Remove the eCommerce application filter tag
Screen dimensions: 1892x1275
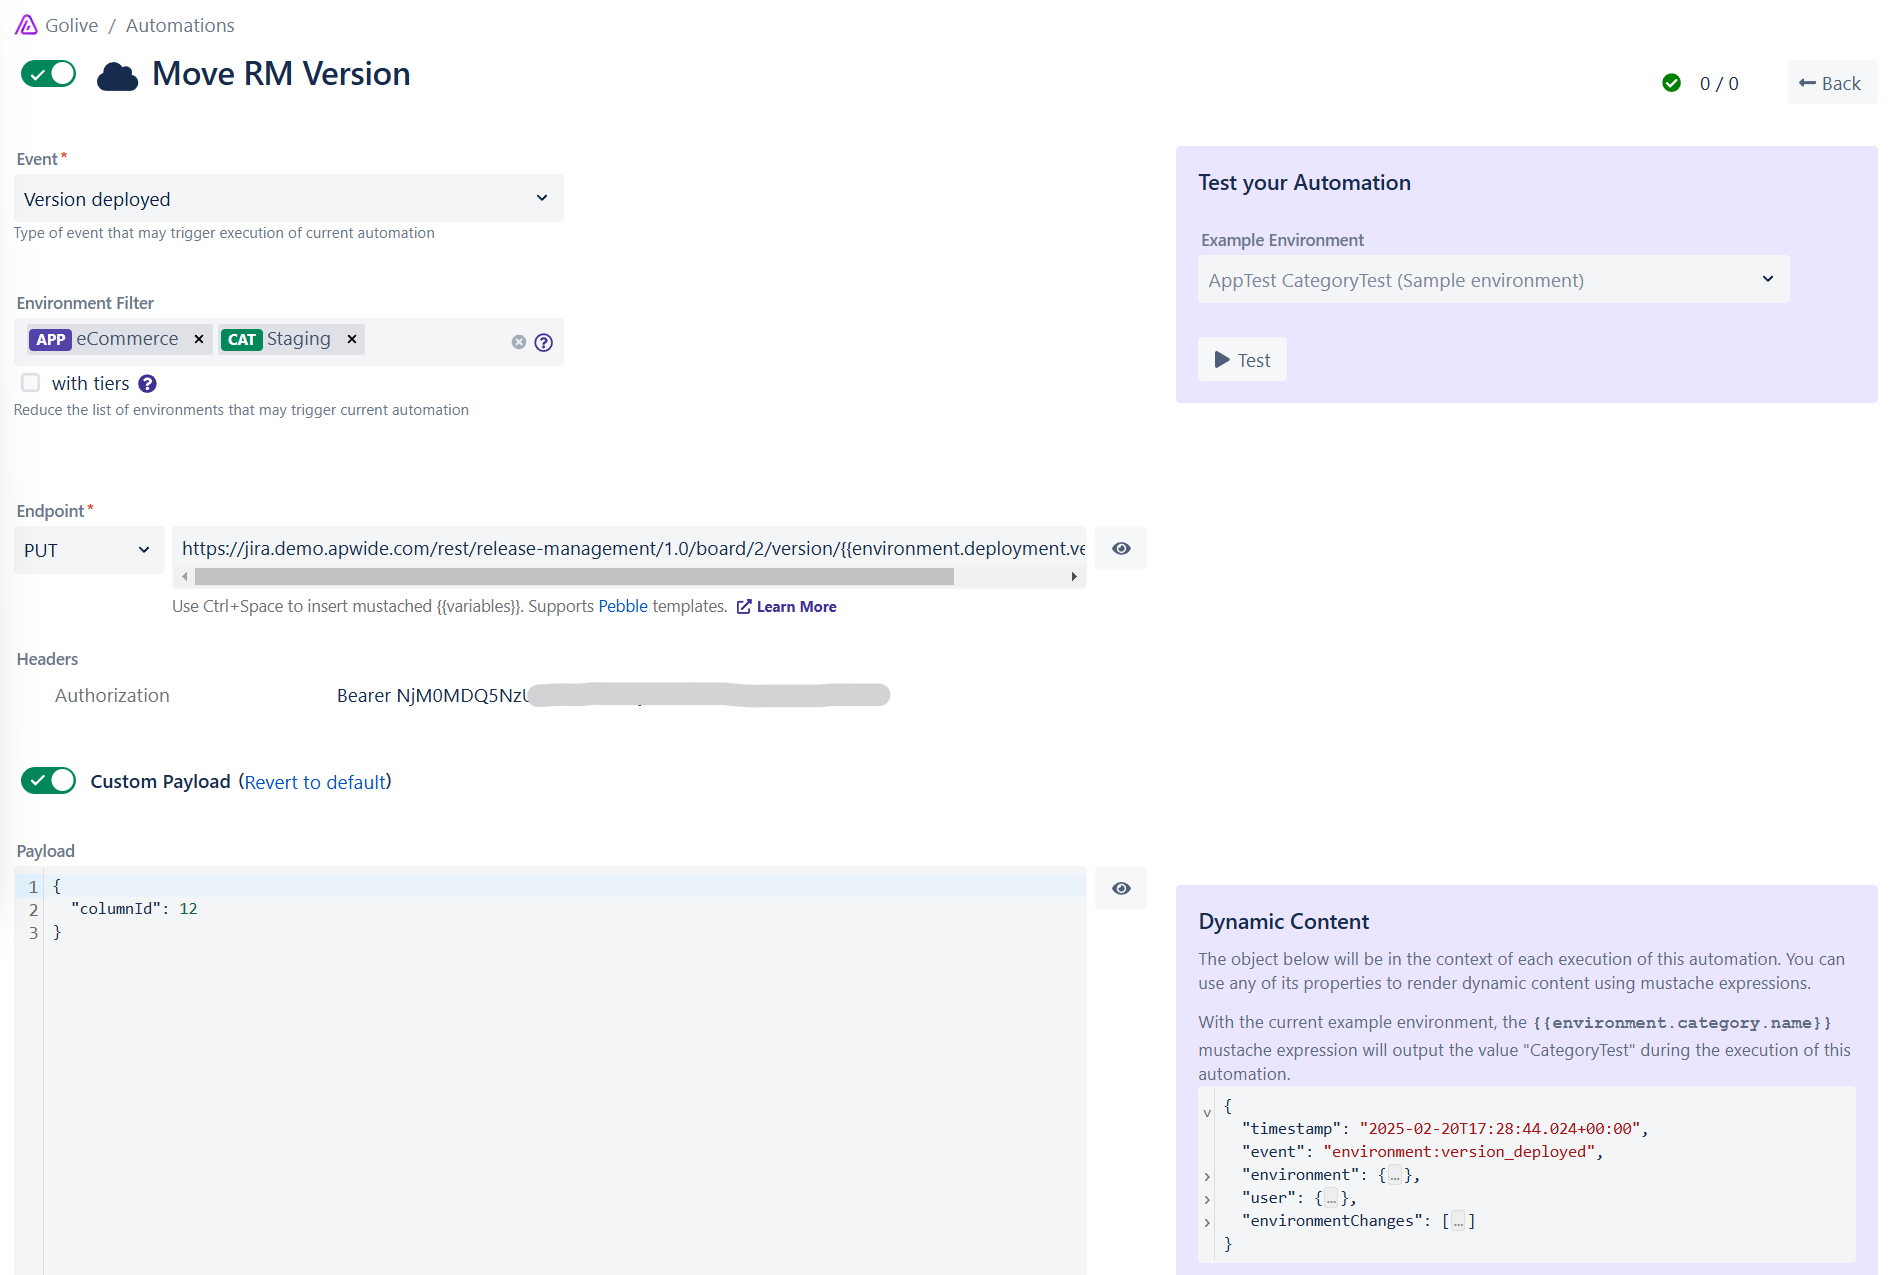click(x=199, y=340)
